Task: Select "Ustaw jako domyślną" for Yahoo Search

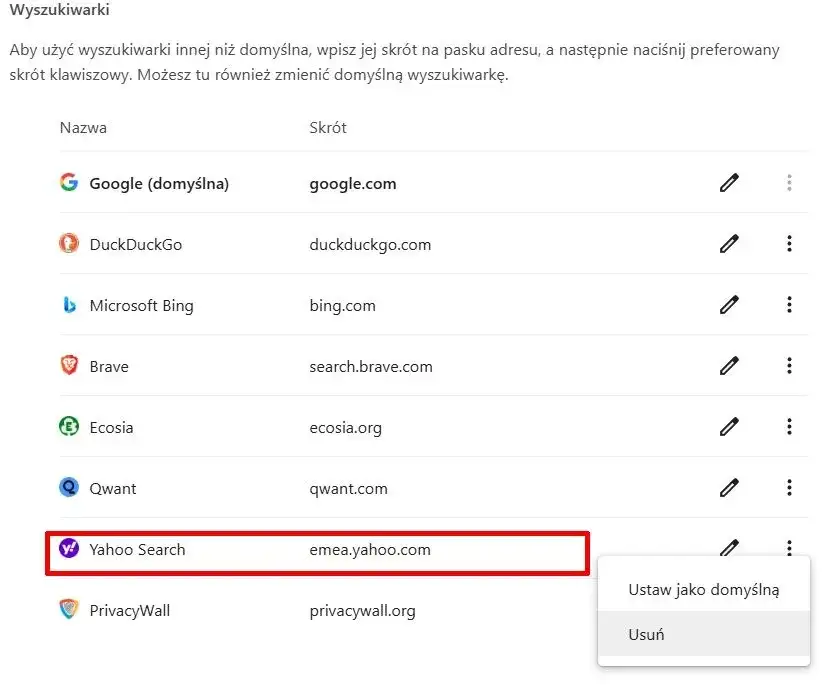Action: pyautogui.click(x=703, y=589)
